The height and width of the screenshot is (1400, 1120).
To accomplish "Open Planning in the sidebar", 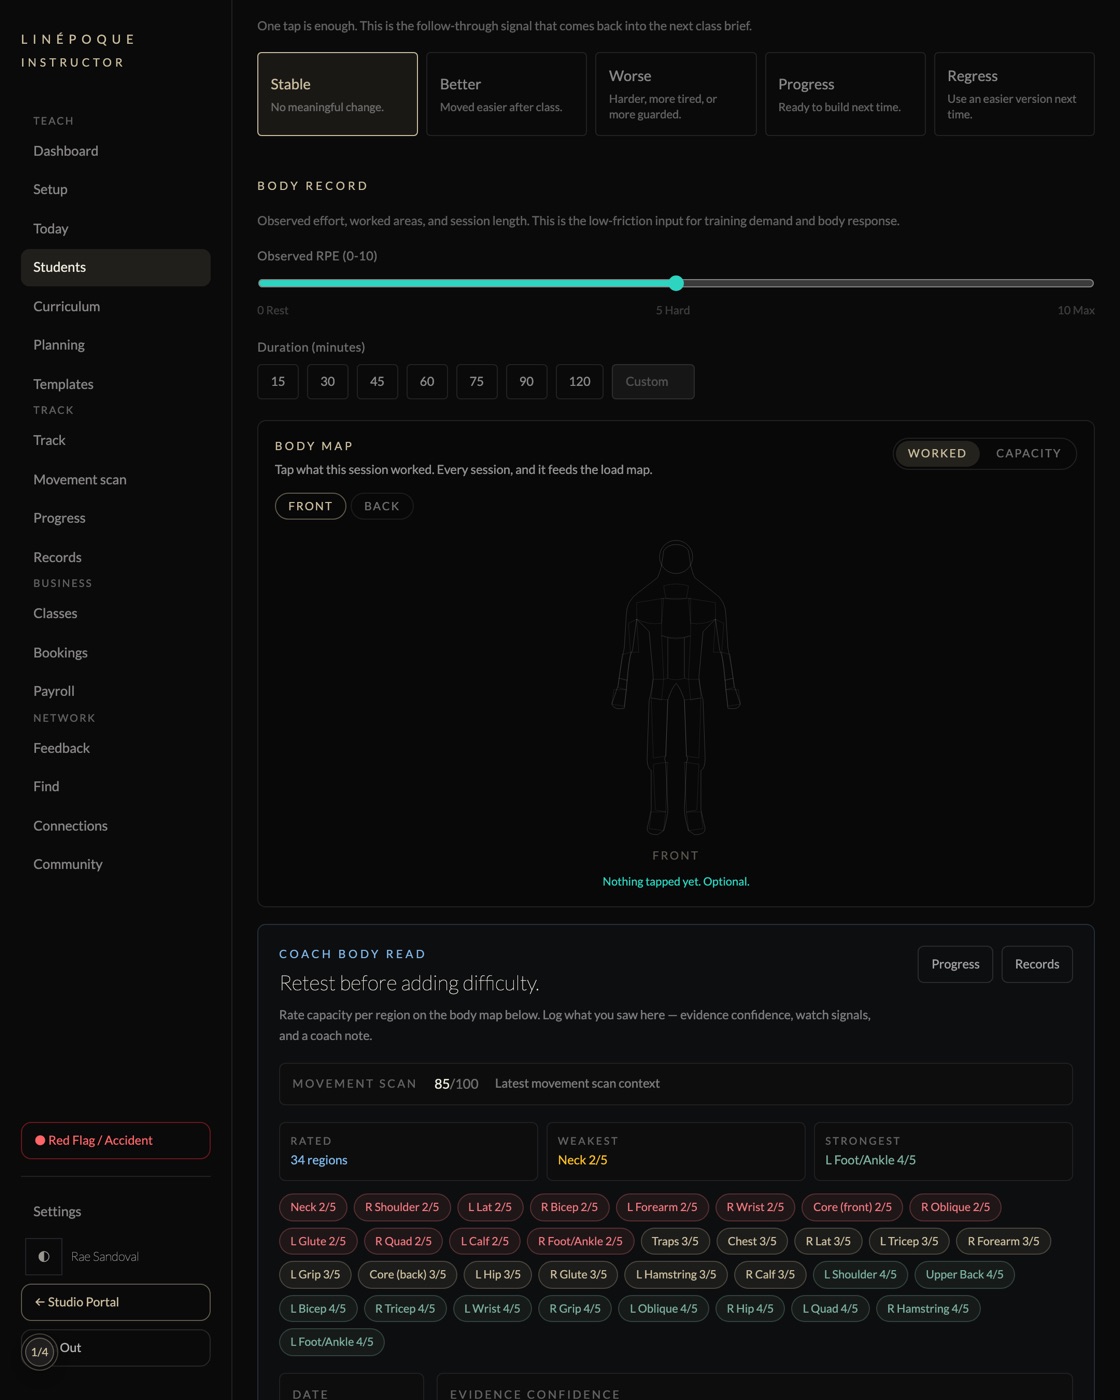I will (116, 345).
